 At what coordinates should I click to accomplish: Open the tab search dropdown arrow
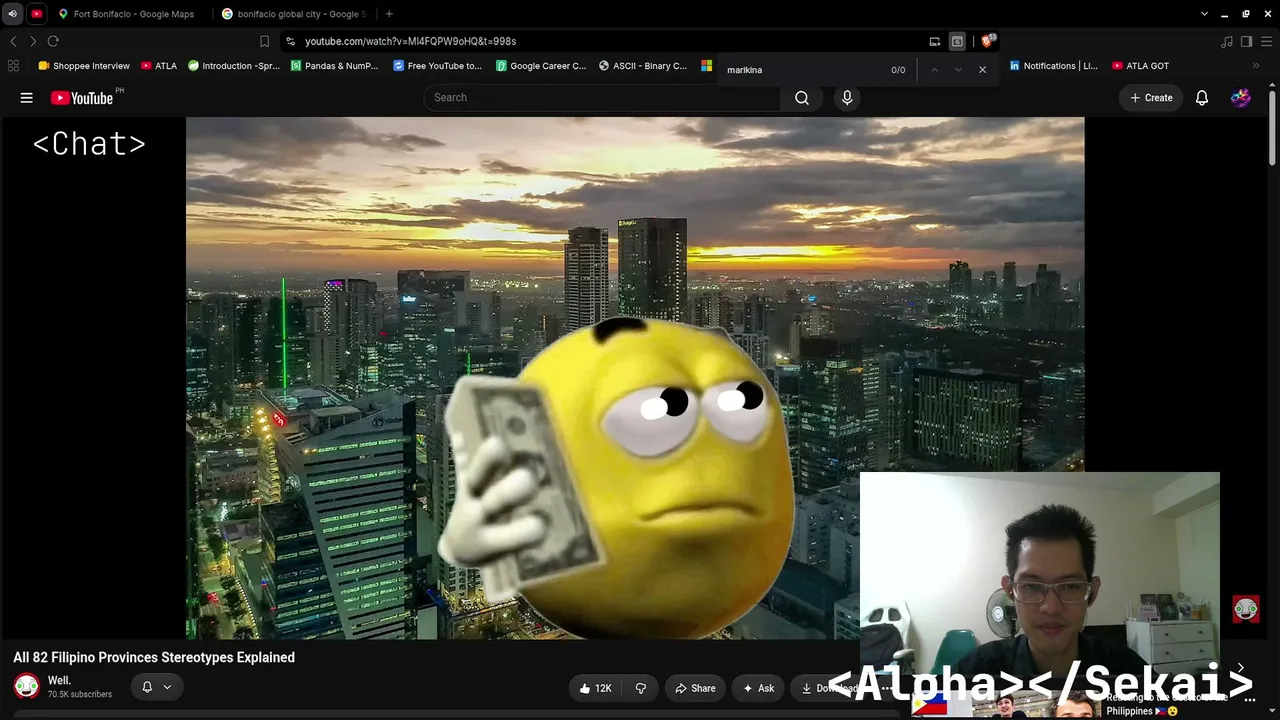point(1204,14)
